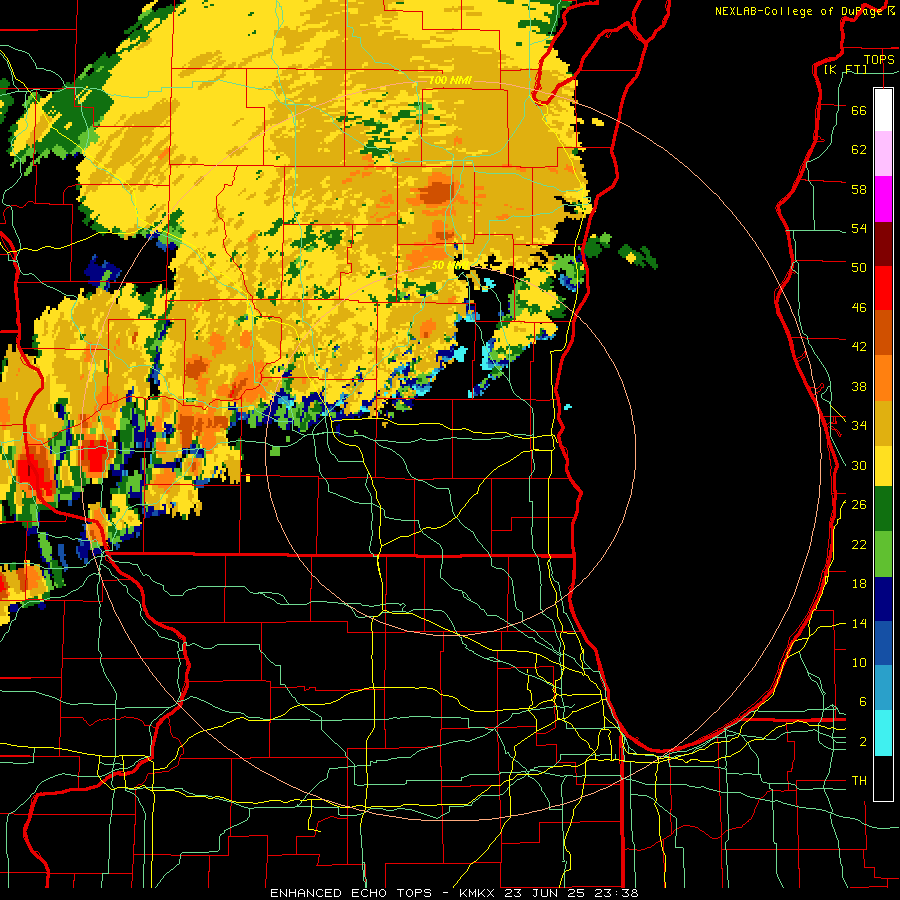
Task: Click the KMKX radar site identifier
Action: tap(476, 893)
